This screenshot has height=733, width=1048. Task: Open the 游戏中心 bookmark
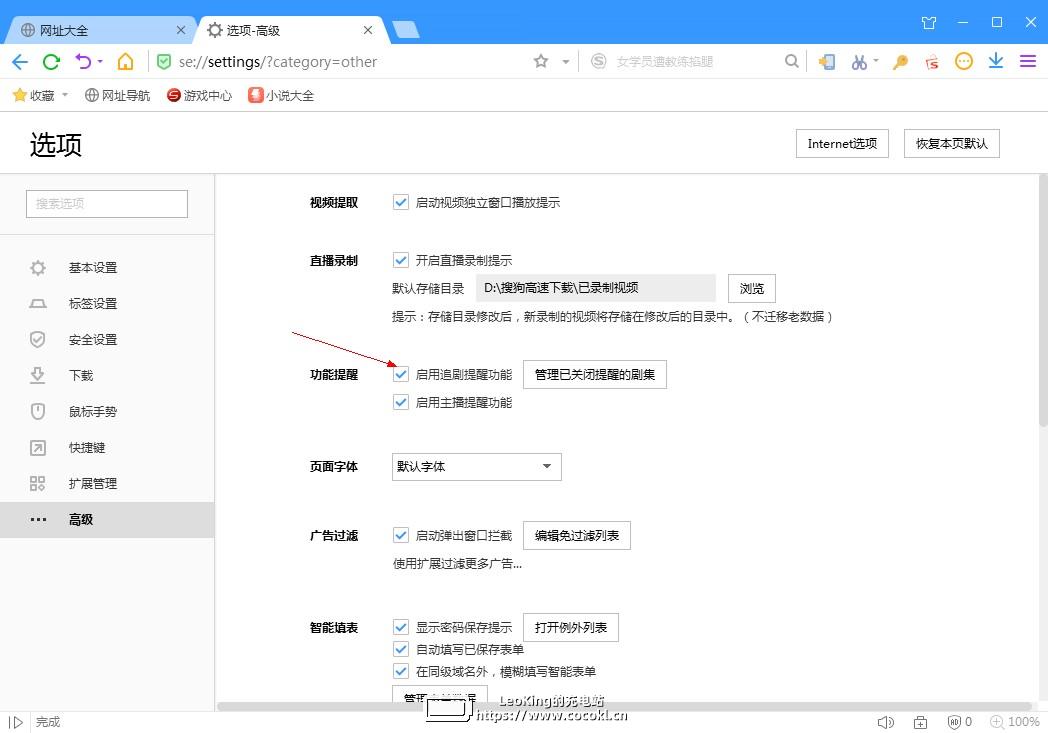coord(199,96)
